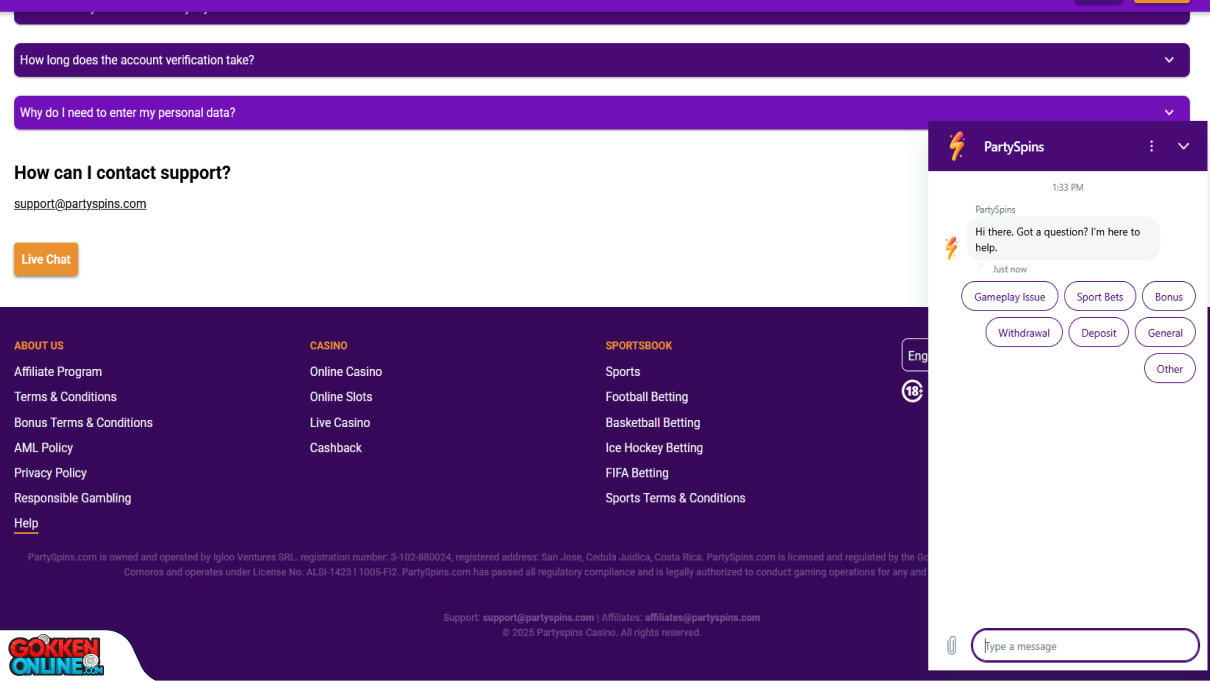The height and width of the screenshot is (681, 1210).
Task: Click chevron on personal data question
Action: tap(1169, 113)
